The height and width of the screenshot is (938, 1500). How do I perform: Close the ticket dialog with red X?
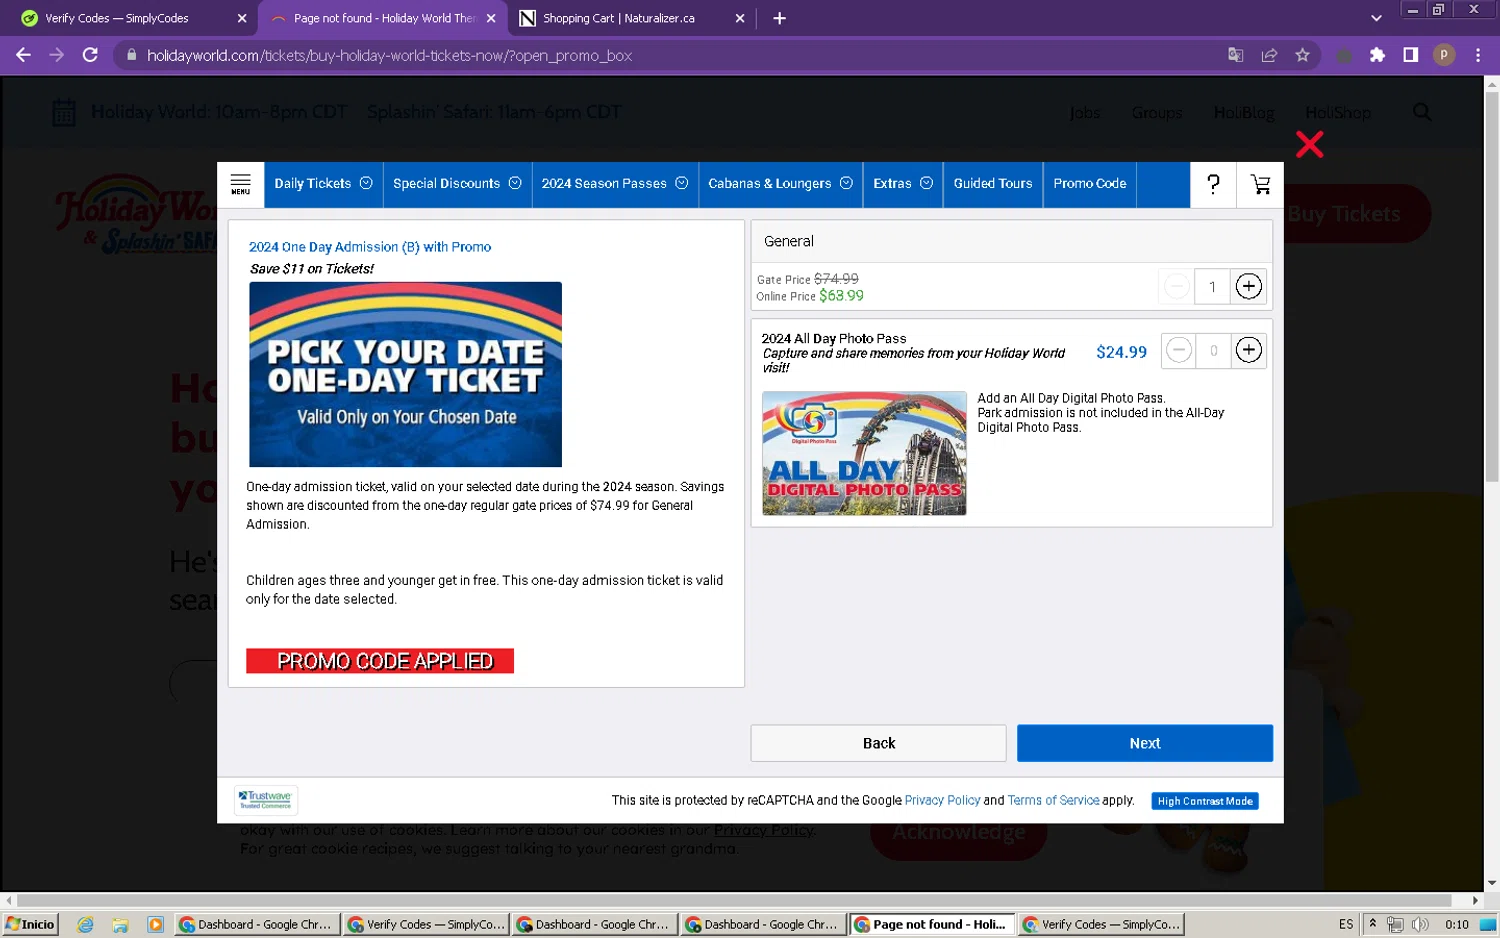[x=1309, y=144]
